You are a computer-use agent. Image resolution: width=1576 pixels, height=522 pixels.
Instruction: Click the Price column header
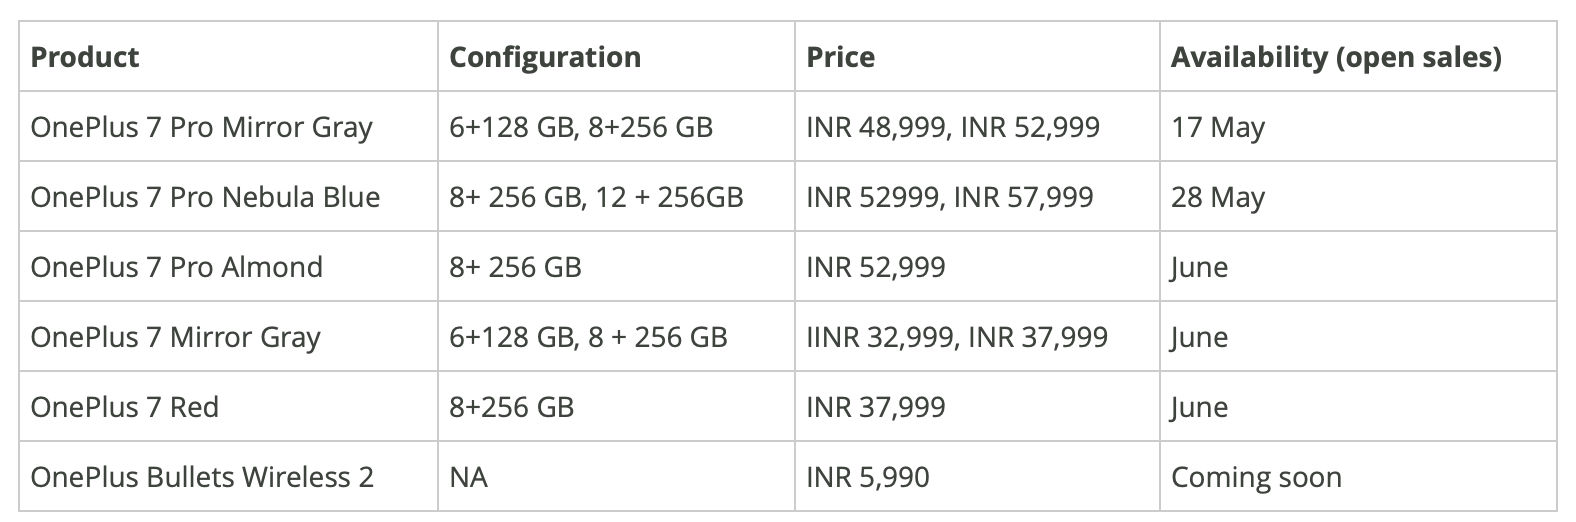pos(840,57)
